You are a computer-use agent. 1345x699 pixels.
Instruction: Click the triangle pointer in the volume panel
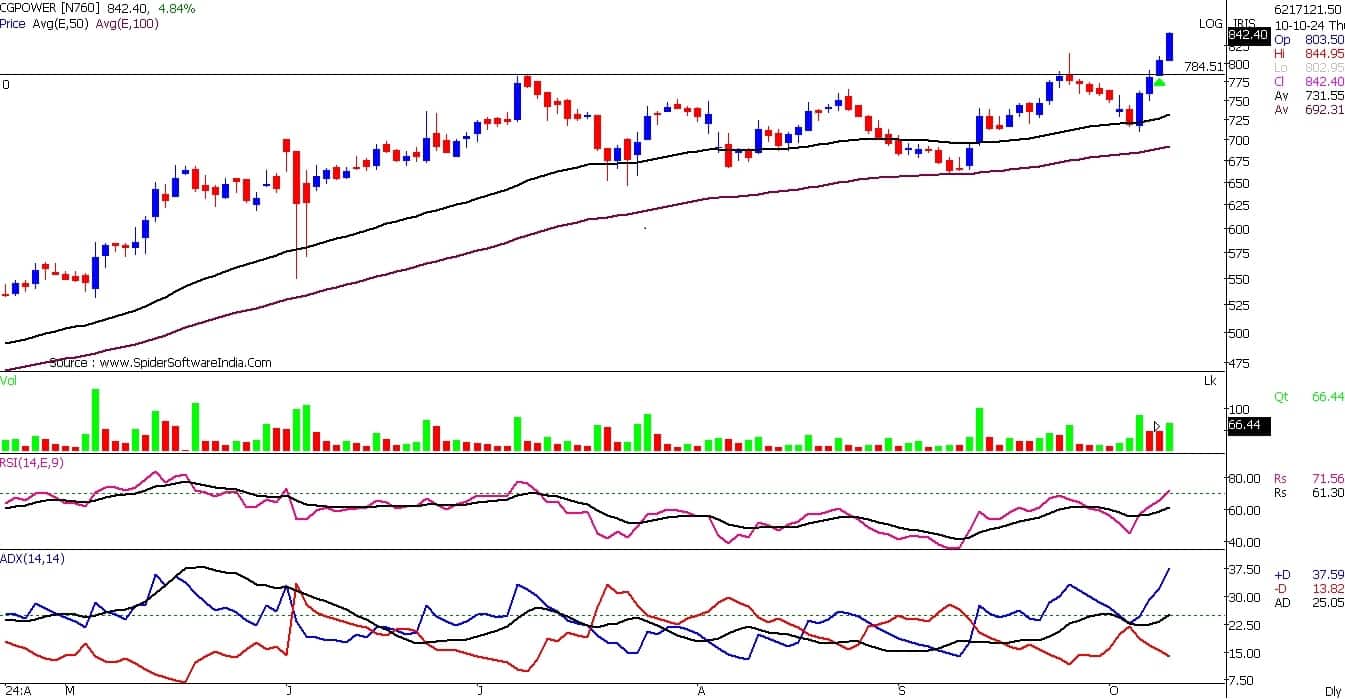coord(1157,426)
